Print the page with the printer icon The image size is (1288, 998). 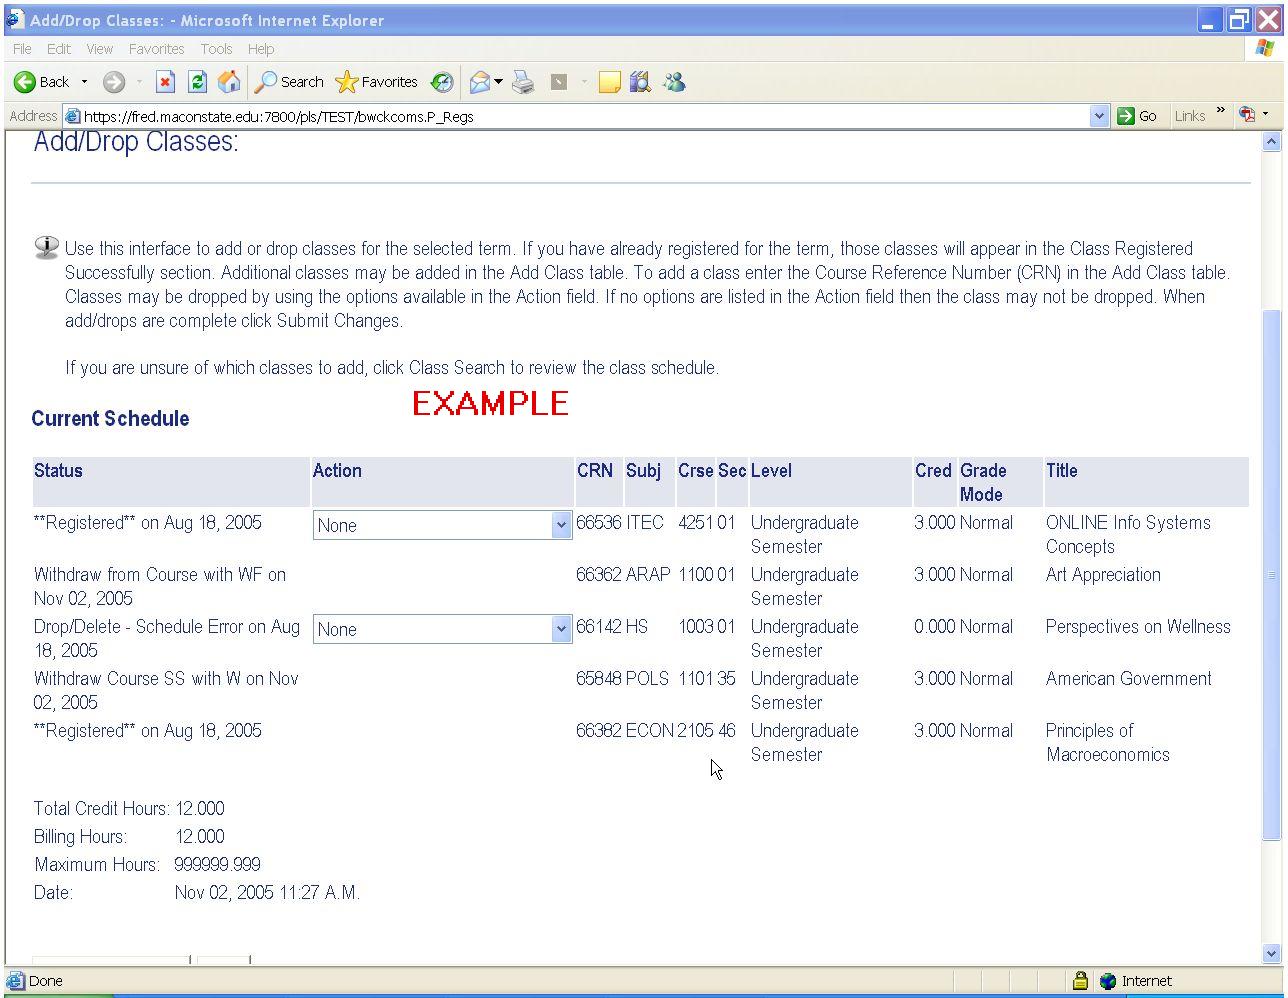[x=524, y=82]
